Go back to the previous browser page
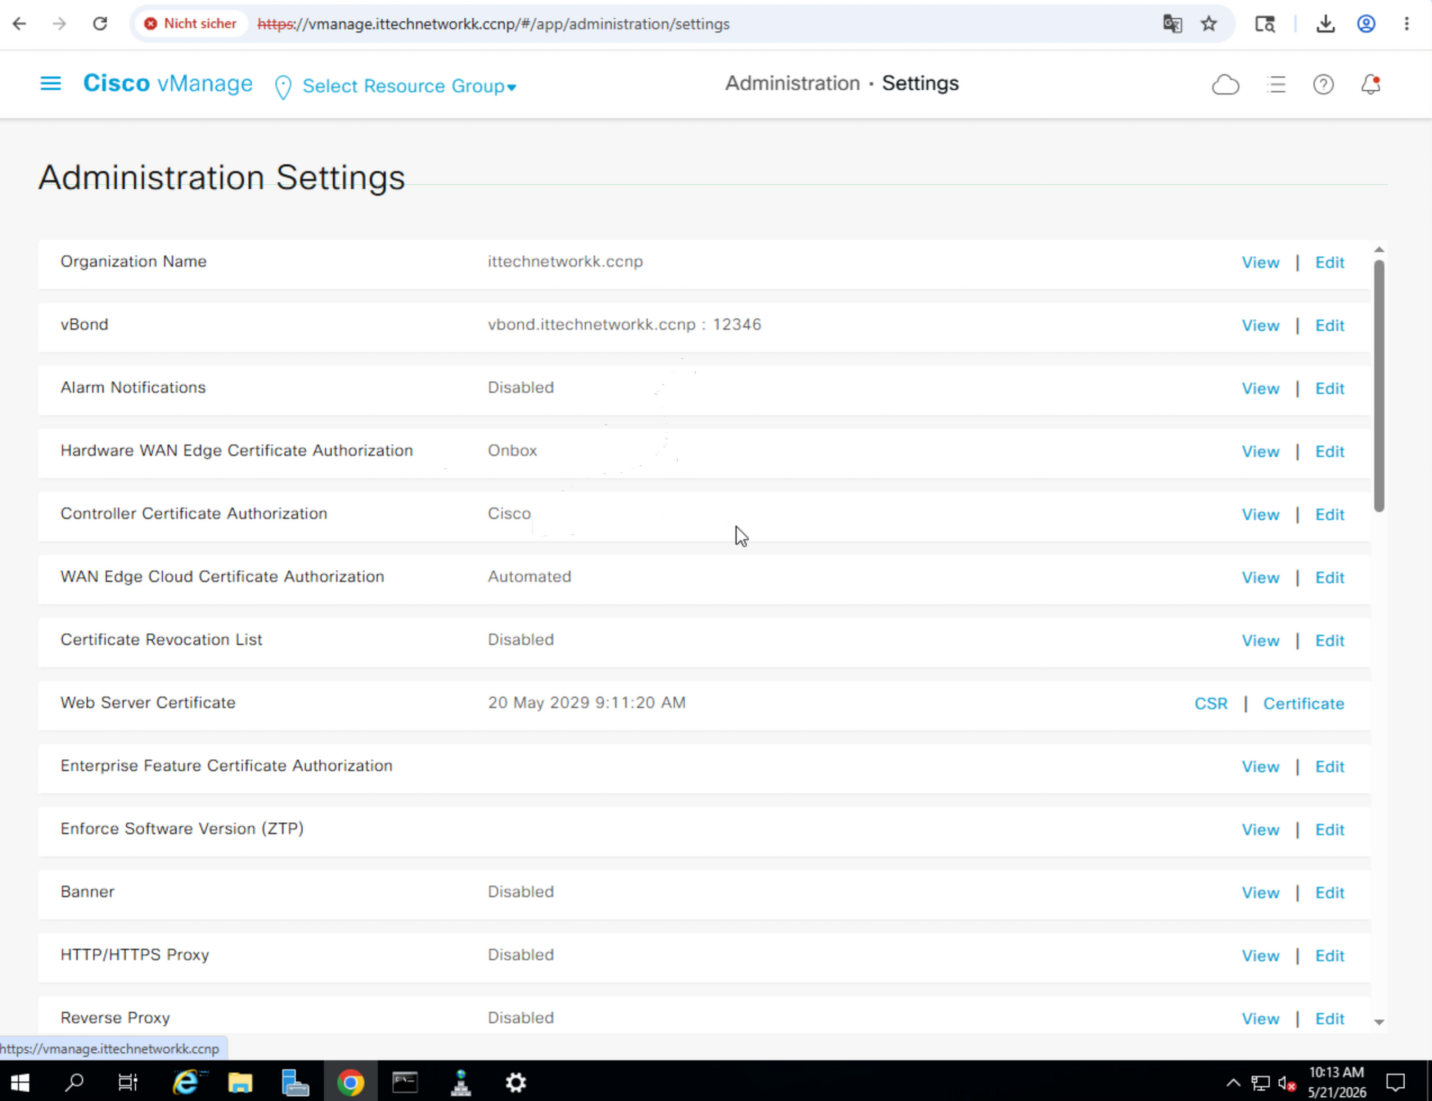The height and width of the screenshot is (1101, 1432). (x=20, y=24)
